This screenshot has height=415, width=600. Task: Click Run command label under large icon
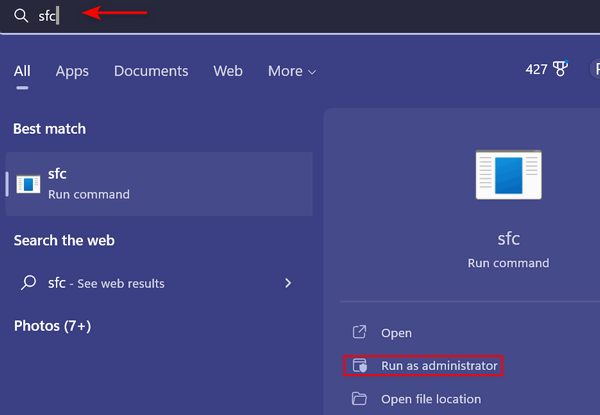(x=508, y=263)
